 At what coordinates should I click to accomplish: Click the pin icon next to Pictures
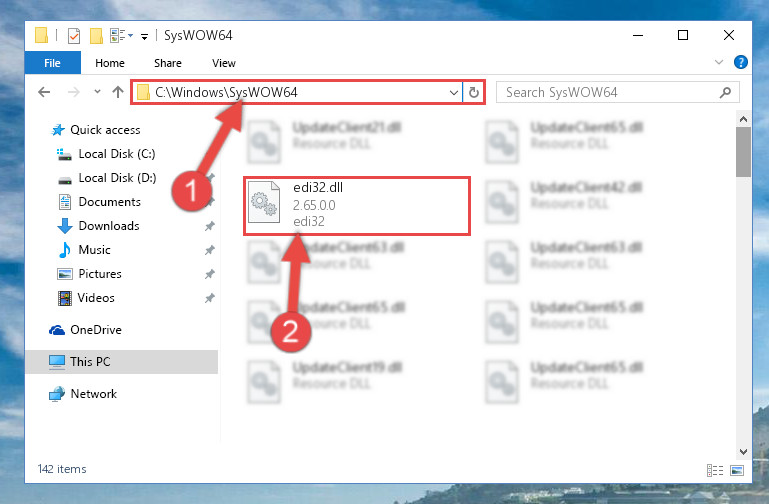(x=209, y=274)
